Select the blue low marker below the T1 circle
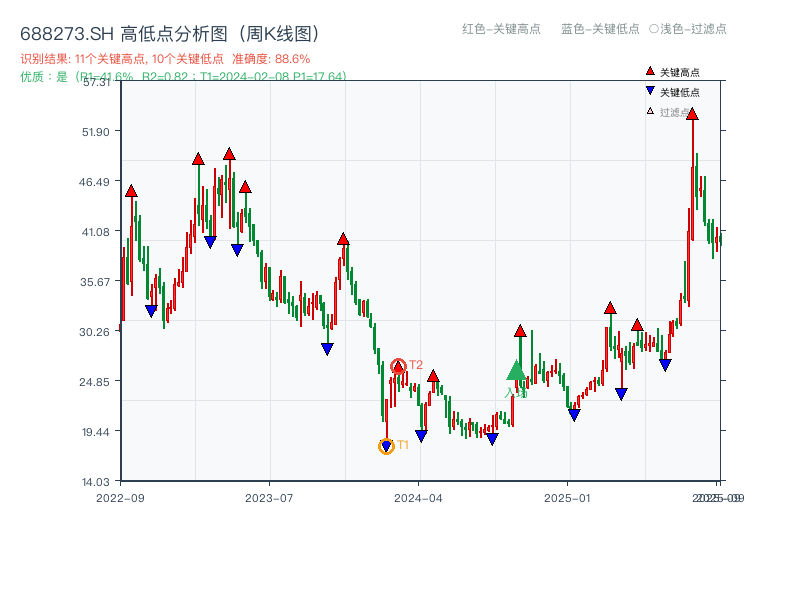The height and width of the screenshot is (600, 800). pyautogui.click(x=385, y=444)
